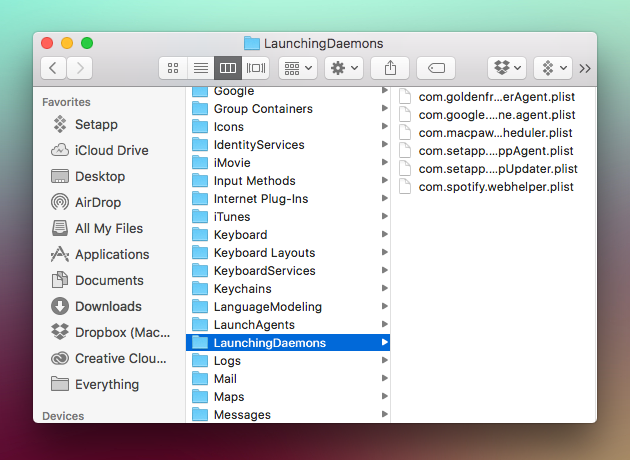This screenshot has width=630, height=460.
Task: Click the LaunchingDaemons title bar folder icon
Action: (252, 43)
